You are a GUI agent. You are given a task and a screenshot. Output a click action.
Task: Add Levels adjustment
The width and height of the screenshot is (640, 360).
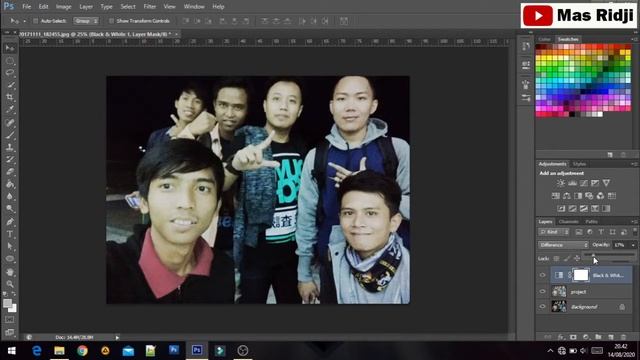tap(573, 183)
